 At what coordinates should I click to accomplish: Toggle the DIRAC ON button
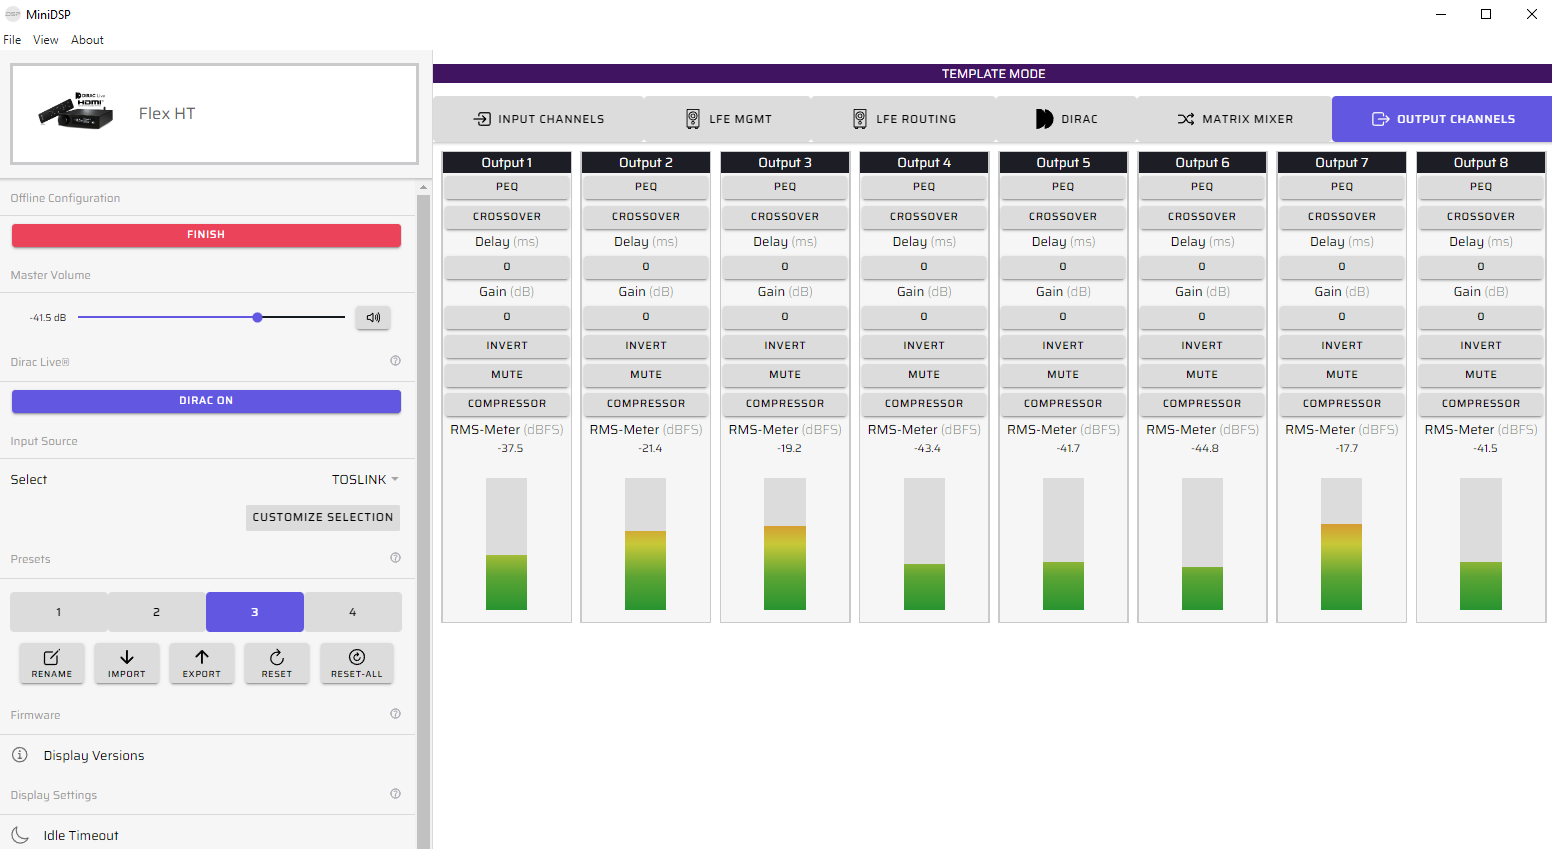(206, 401)
